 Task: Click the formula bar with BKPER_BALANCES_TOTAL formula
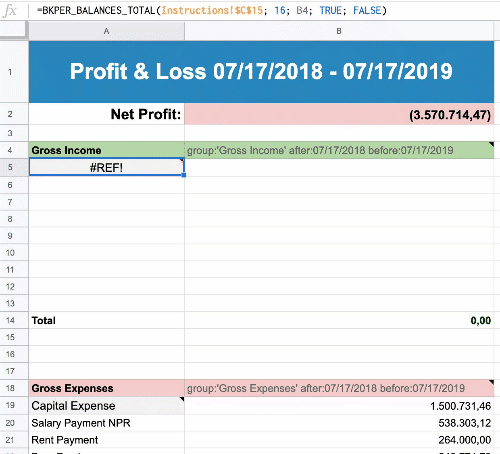(x=263, y=10)
